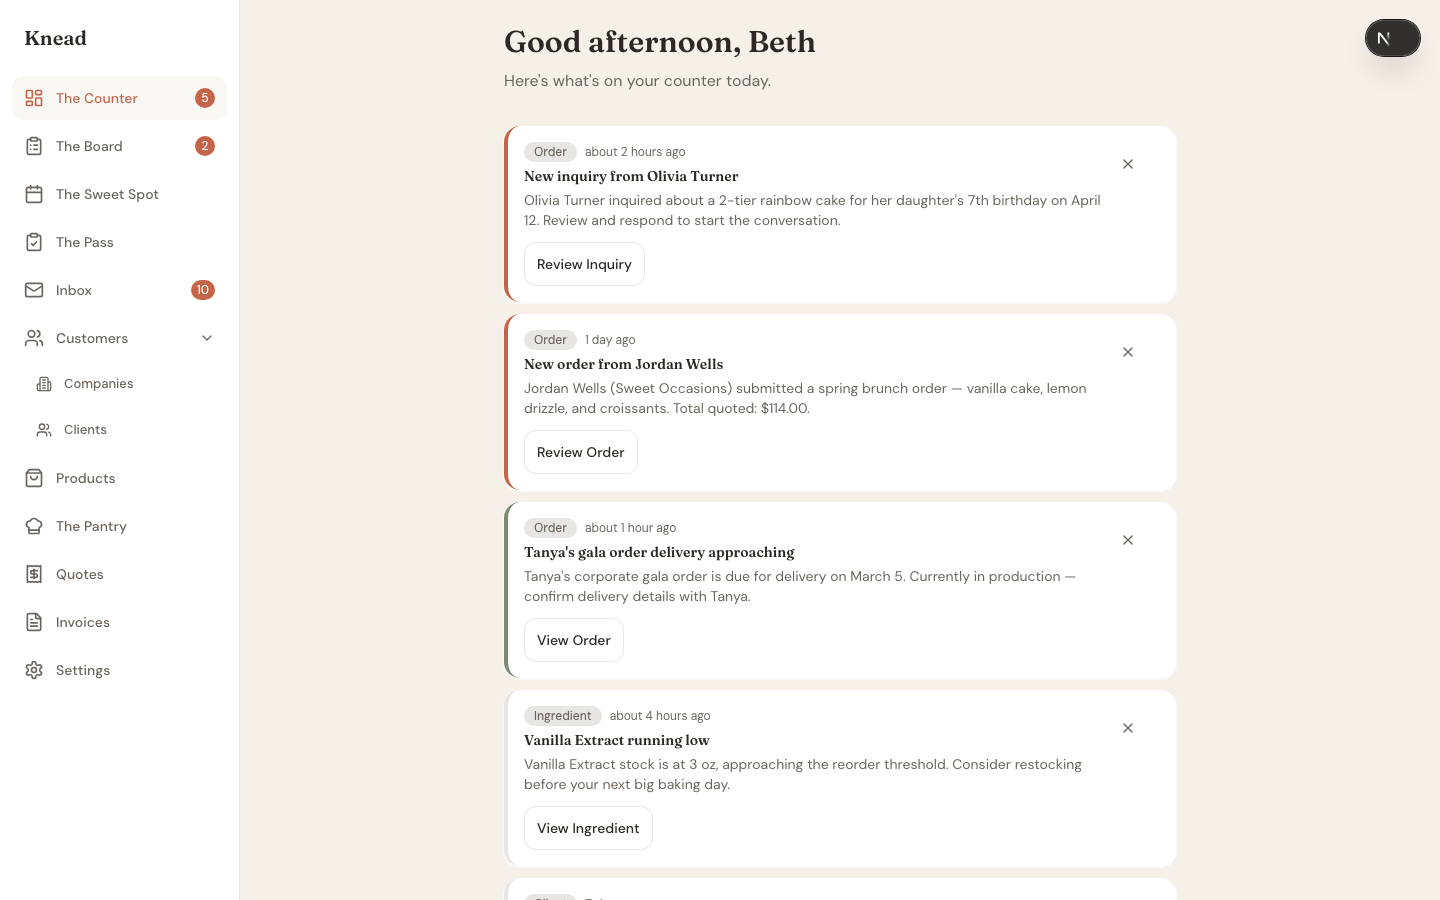Click View Ingredient for Vanilla Extract

(x=588, y=828)
